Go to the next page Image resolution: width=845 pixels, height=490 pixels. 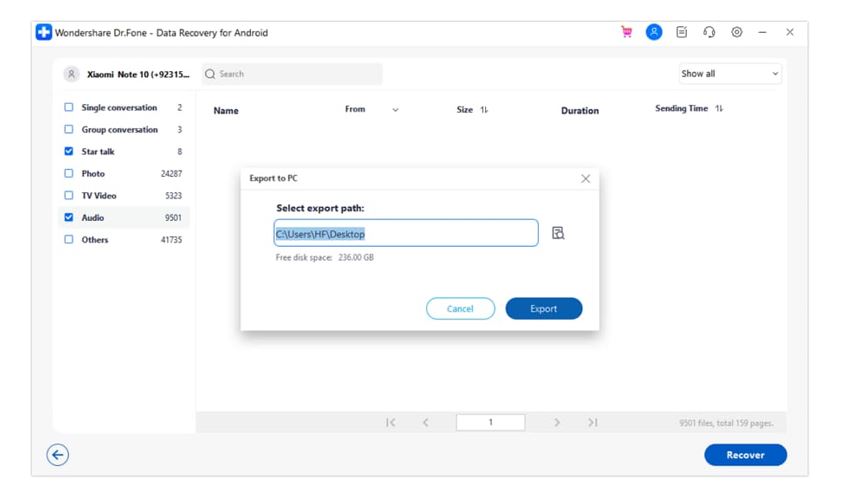click(x=557, y=423)
